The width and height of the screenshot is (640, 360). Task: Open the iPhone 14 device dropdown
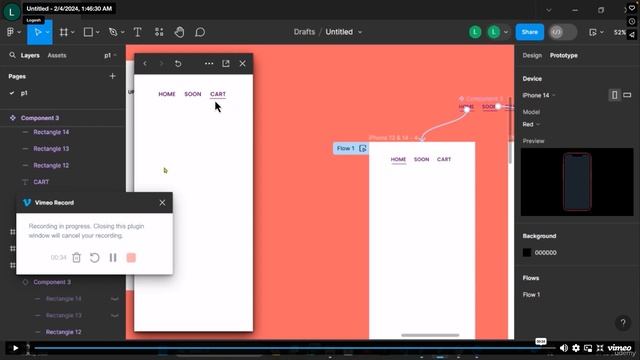539,95
